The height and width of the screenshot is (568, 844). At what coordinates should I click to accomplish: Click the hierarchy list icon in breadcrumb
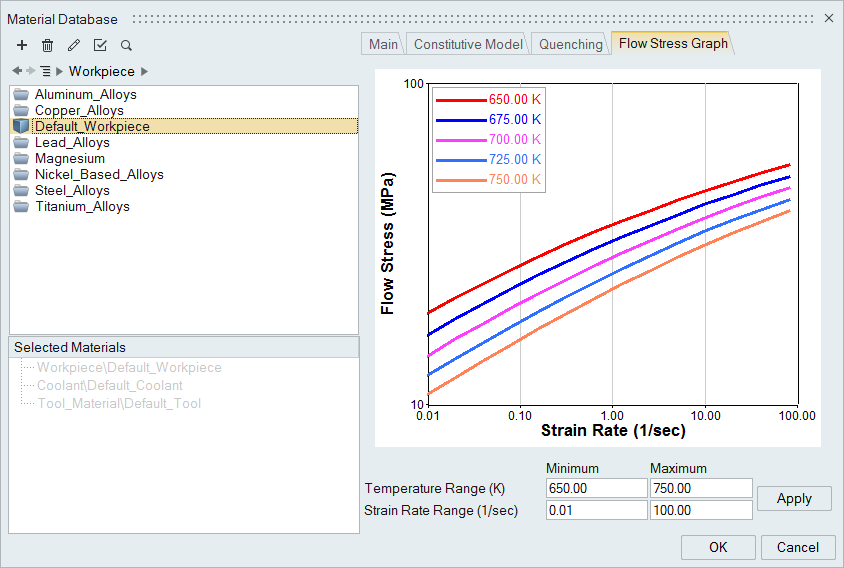pos(45,71)
